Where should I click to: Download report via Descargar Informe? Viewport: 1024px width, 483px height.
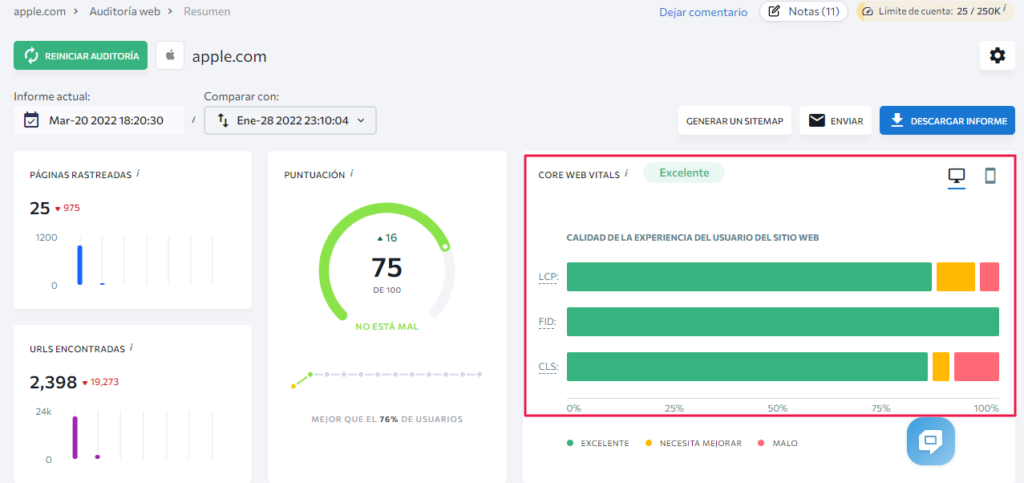pyautogui.click(x=947, y=121)
